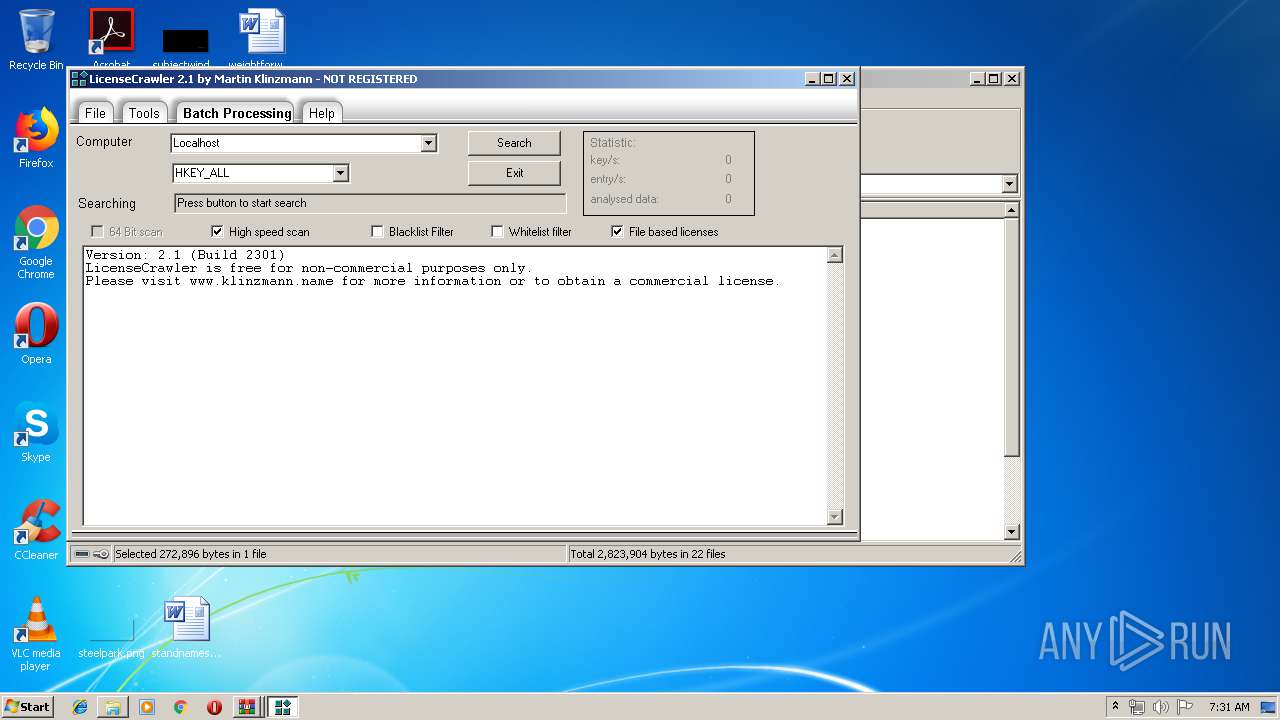This screenshot has width=1280, height=720.
Task: Open network status tray icon
Action: click(x=1137, y=707)
